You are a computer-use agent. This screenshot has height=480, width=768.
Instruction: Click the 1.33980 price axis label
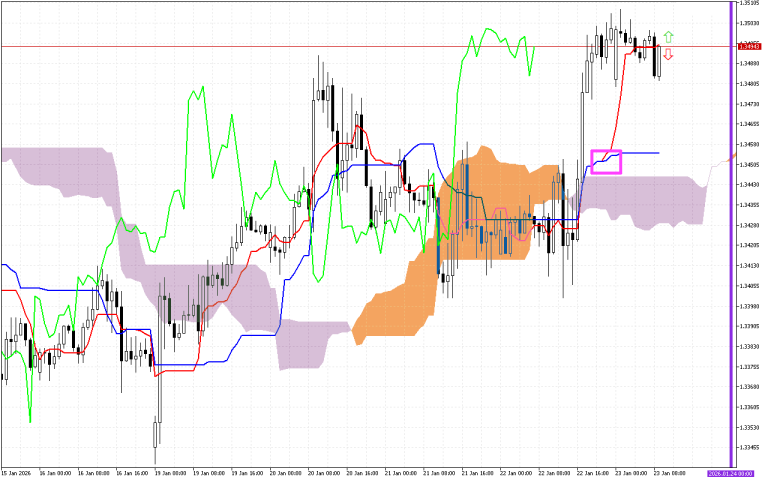coord(750,306)
